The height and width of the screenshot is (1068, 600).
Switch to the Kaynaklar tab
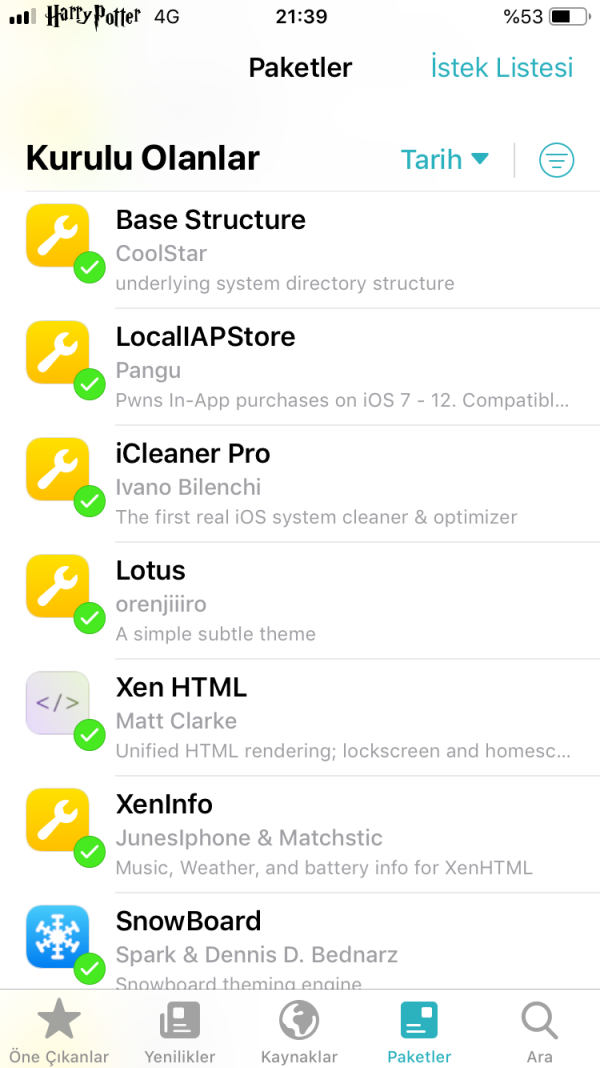coord(299,1033)
